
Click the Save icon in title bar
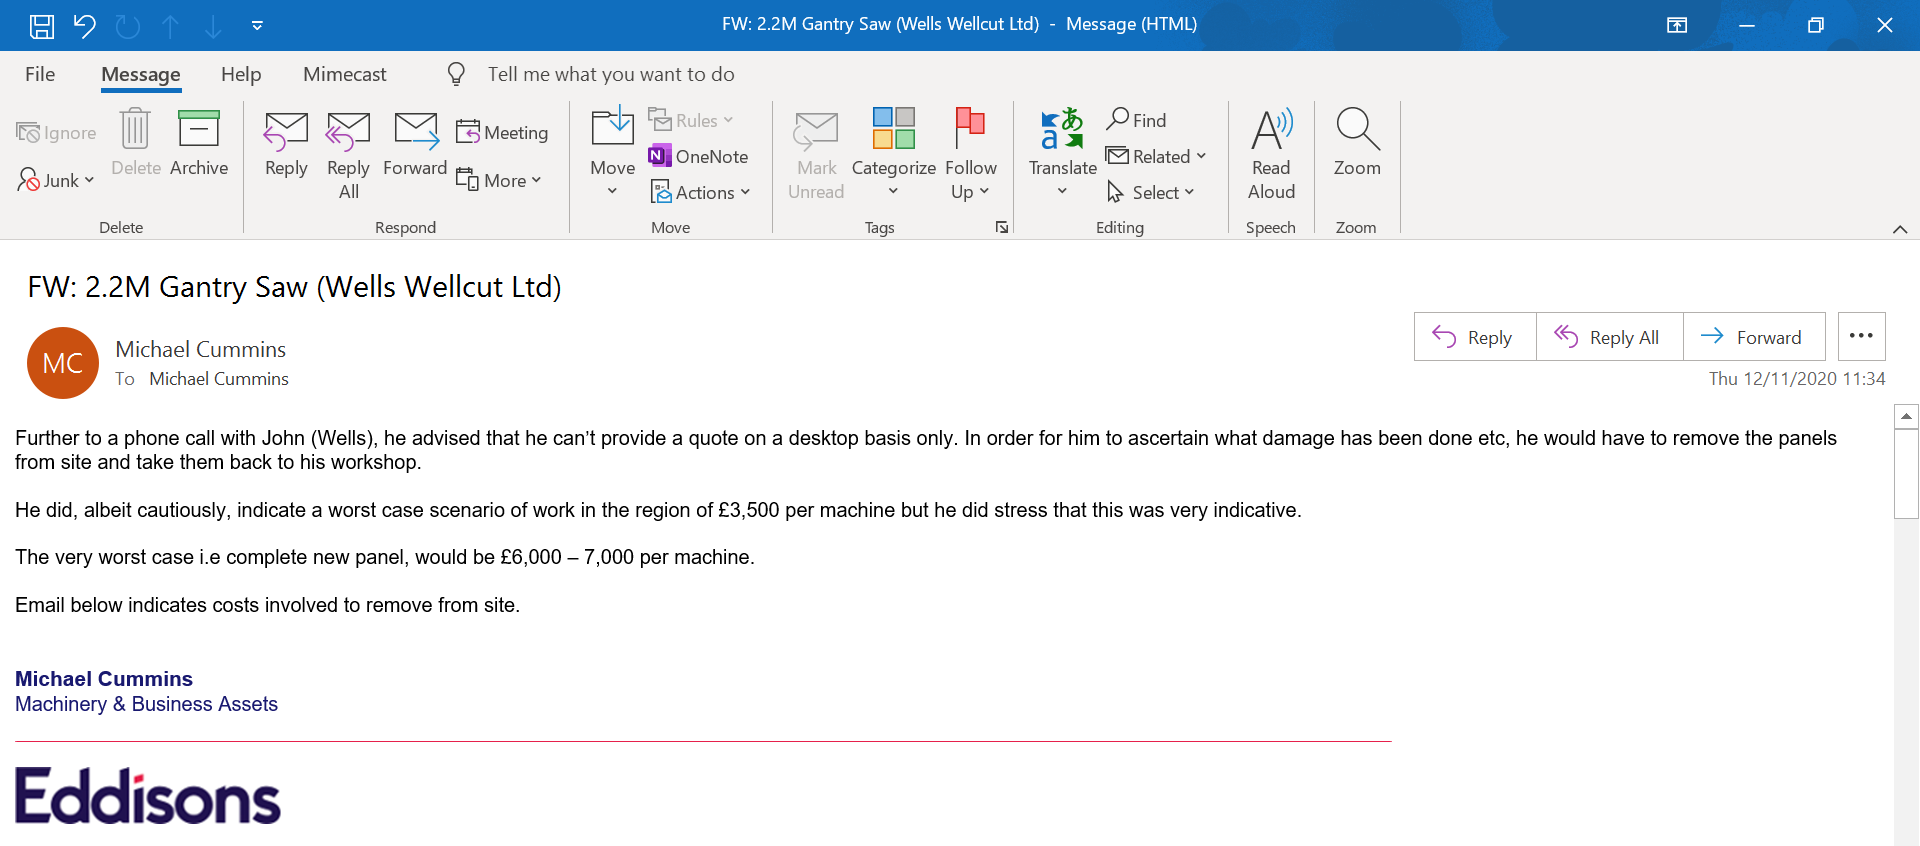click(42, 26)
